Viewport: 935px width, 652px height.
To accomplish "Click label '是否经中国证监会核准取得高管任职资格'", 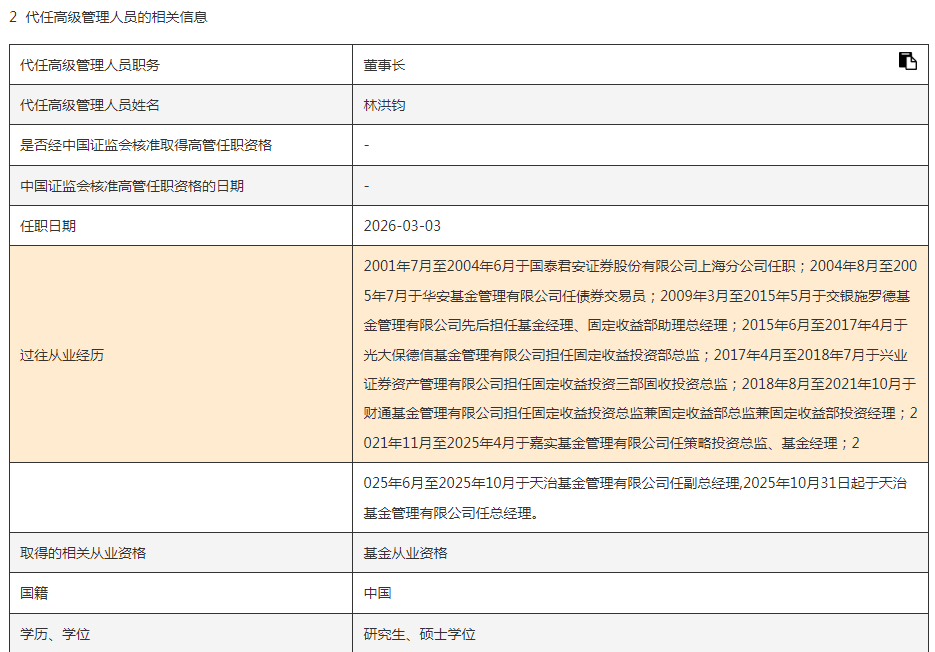I will [146, 145].
